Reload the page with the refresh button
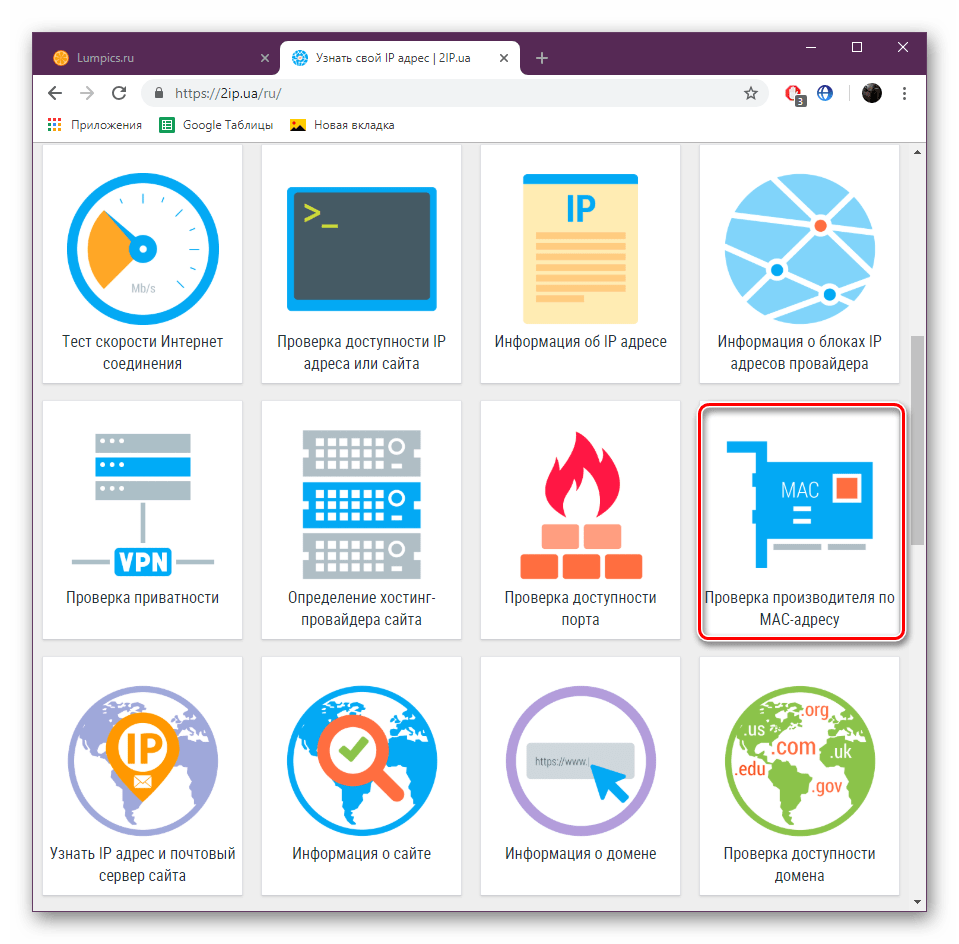The image size is (959, 944). pos(119,93)
